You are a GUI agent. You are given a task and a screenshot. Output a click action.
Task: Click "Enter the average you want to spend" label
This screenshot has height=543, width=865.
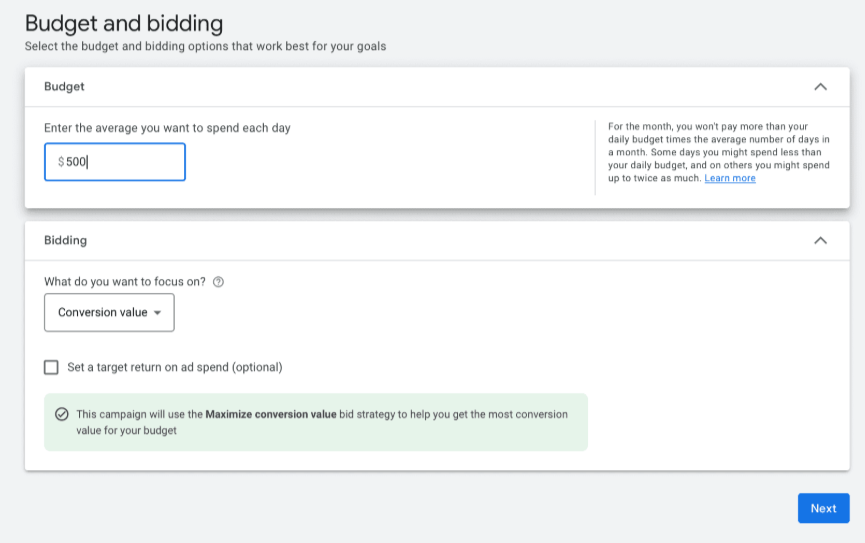pos(167,128)
